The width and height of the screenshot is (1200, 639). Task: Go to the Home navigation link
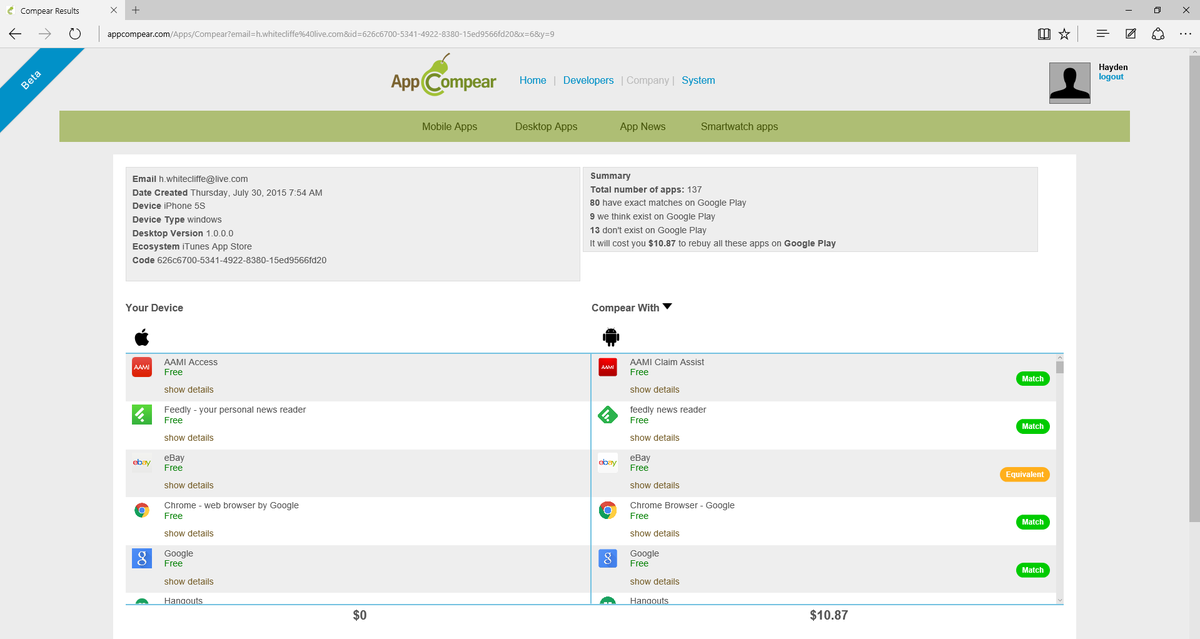533,80
